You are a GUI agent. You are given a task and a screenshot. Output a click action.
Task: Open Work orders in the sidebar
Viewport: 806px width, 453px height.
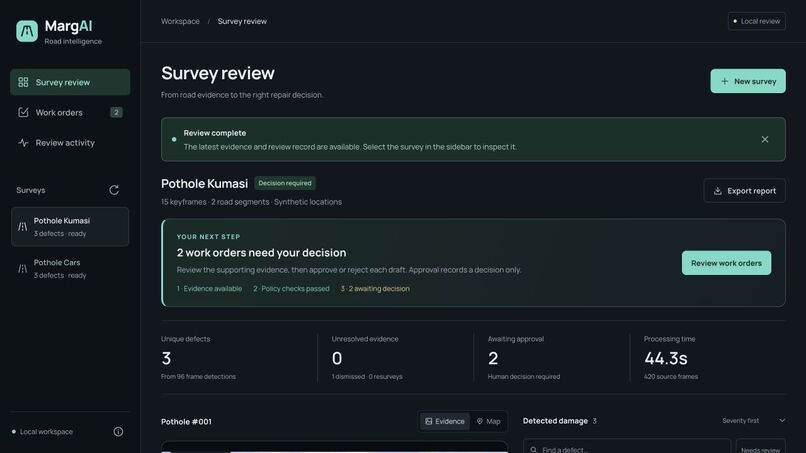70,113
